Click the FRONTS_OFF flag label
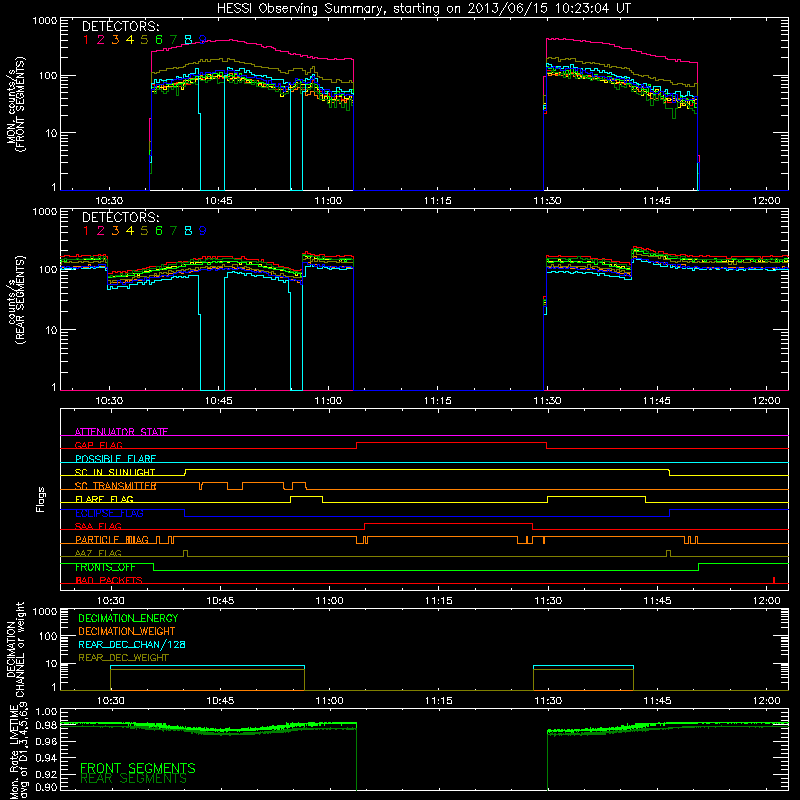800x800 pixels. point(105,567)
